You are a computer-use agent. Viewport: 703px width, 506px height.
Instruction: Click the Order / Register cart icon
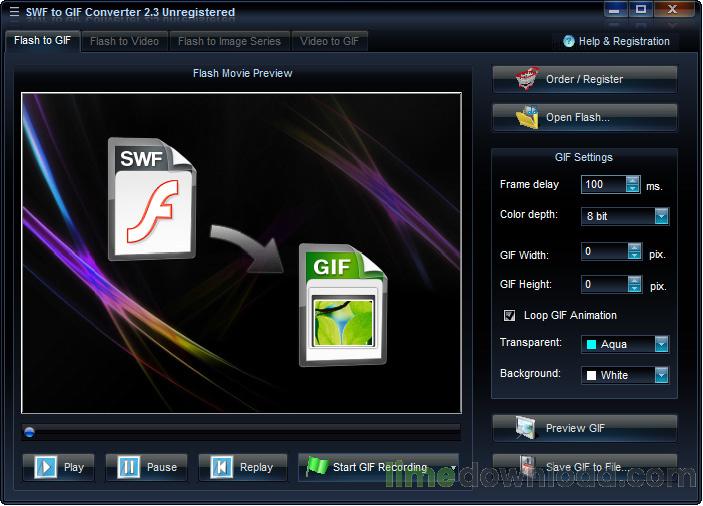click(x=527, y=79)
